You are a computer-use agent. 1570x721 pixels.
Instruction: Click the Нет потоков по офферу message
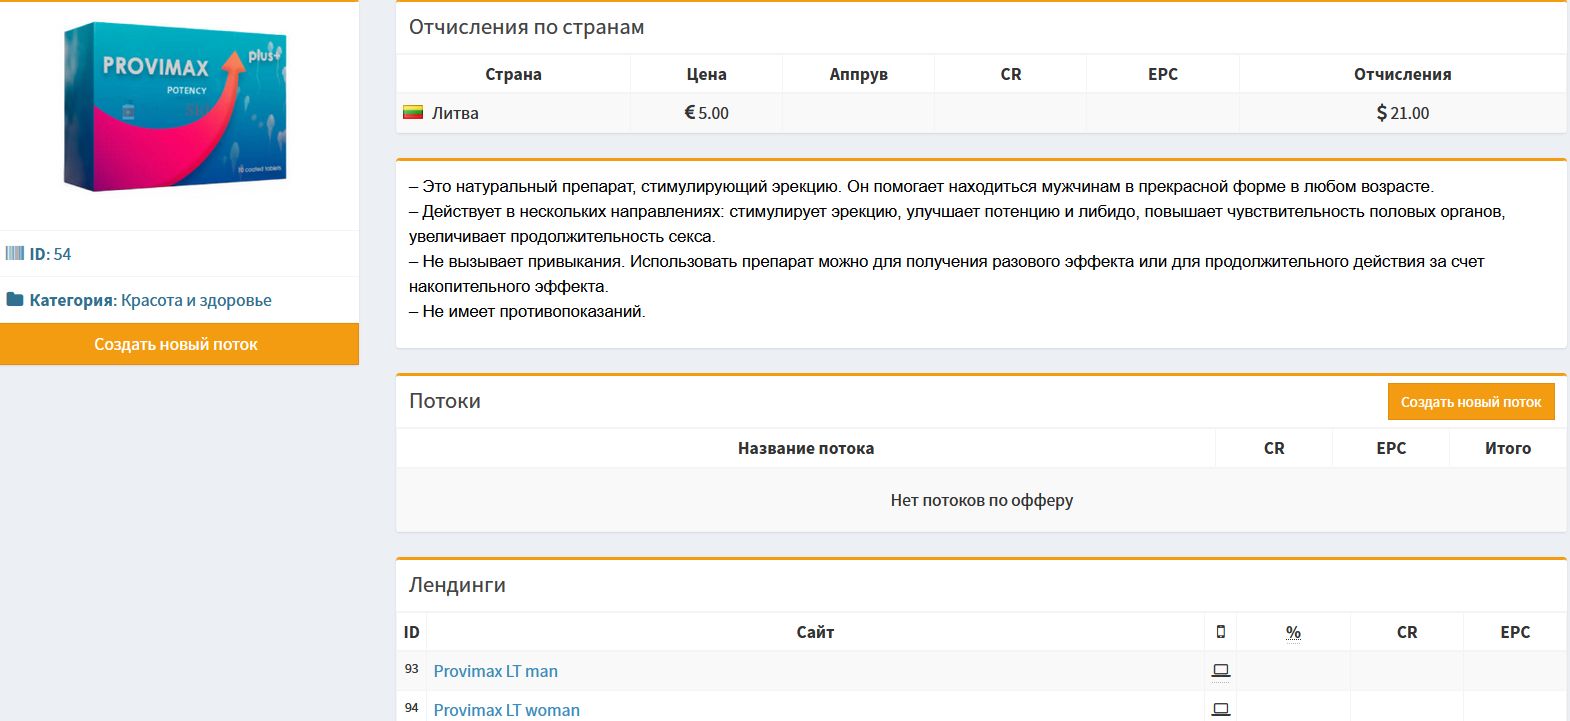click(x=982, y=500)
